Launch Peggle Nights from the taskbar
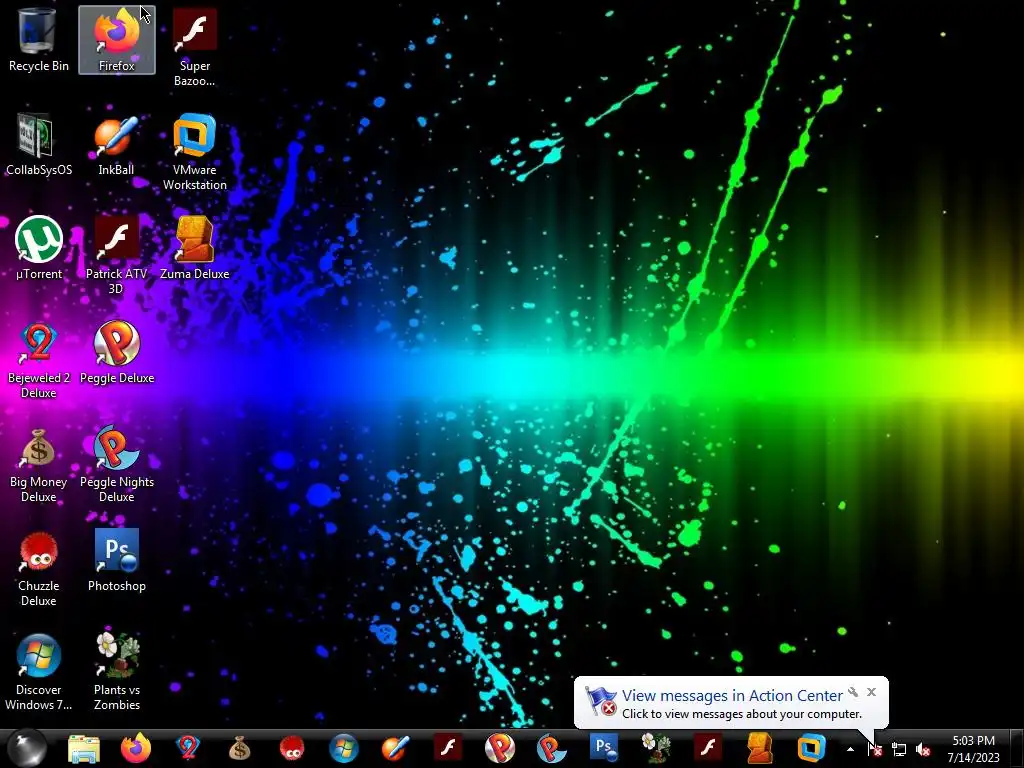This screenshot has width=1024, height=768. 552,748
